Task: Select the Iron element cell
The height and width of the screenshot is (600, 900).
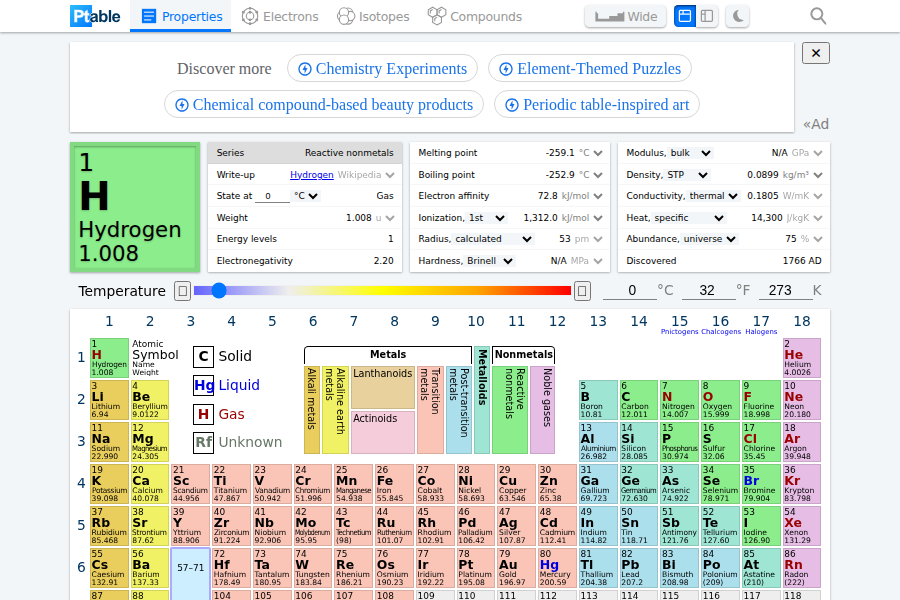Action: point(394,483)
